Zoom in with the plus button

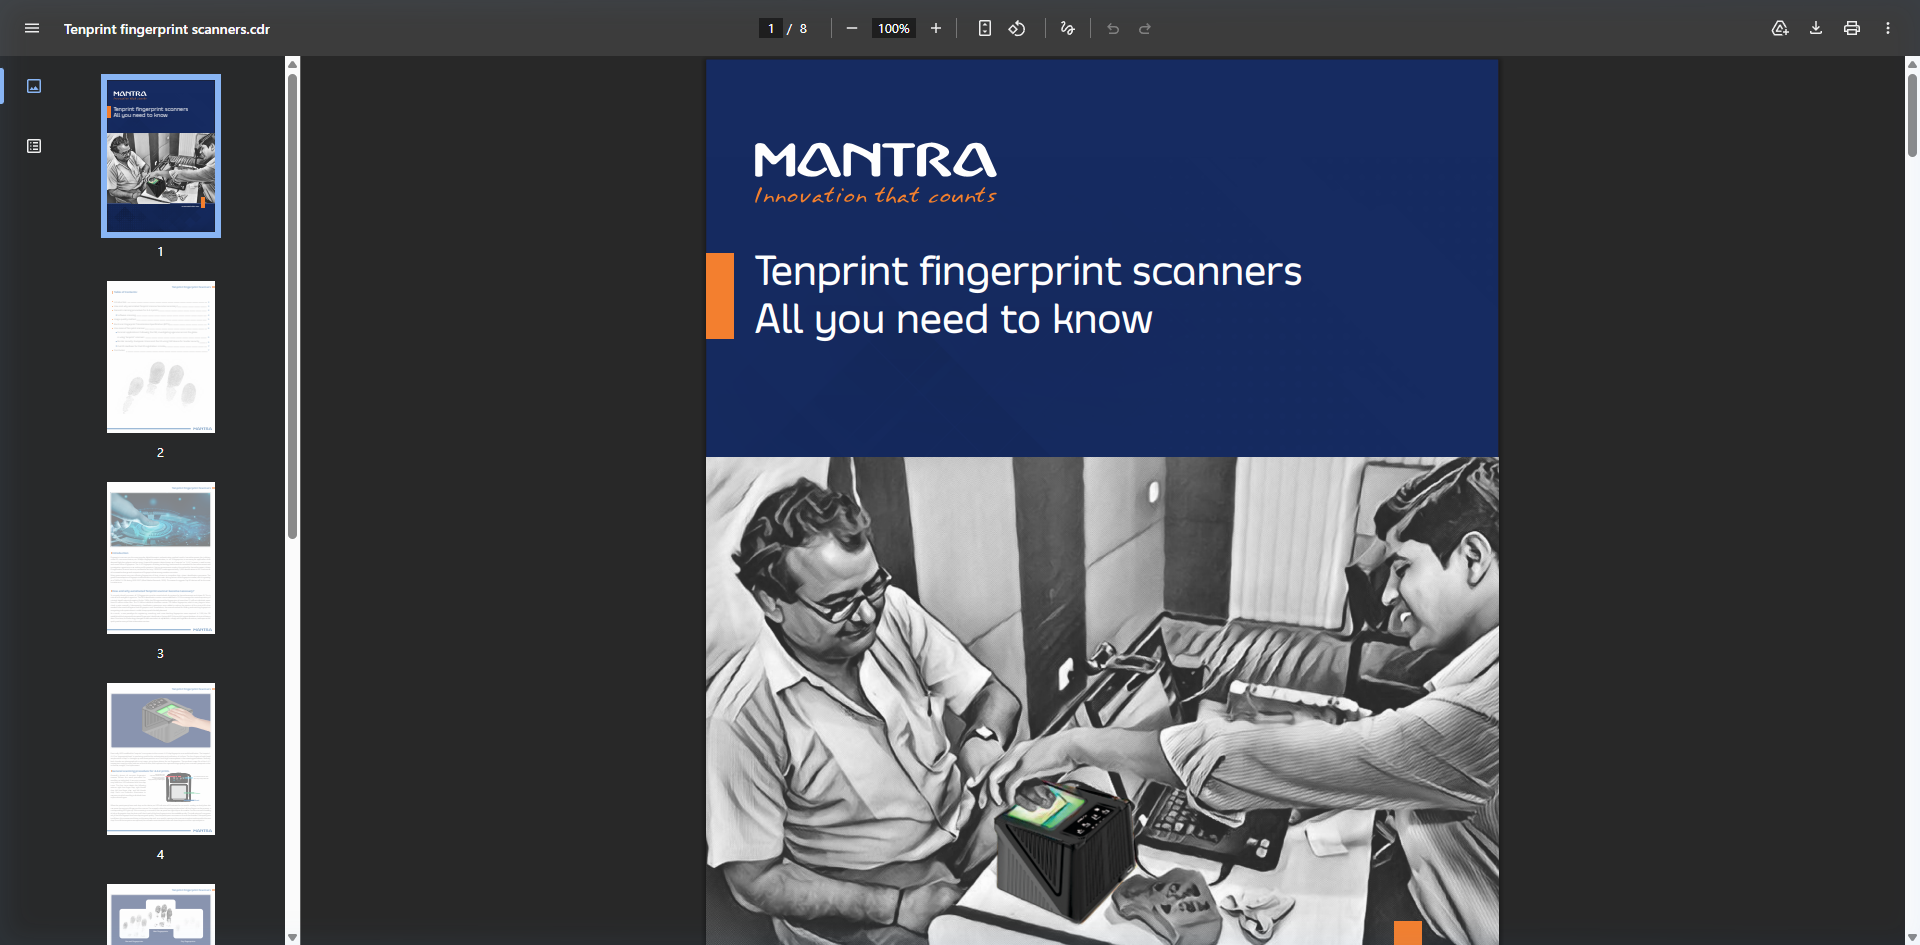click(x=936, y=28)
